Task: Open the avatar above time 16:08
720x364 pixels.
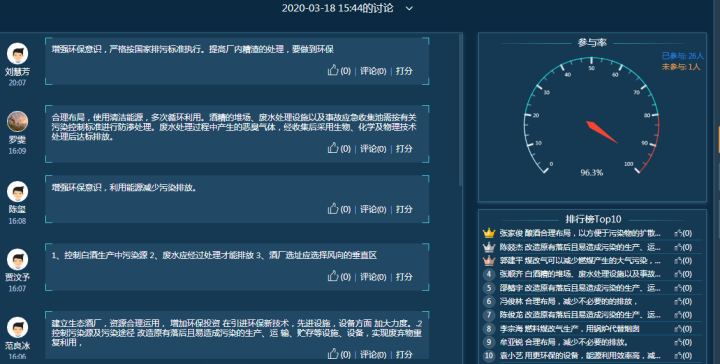Action: pos(17,192)
